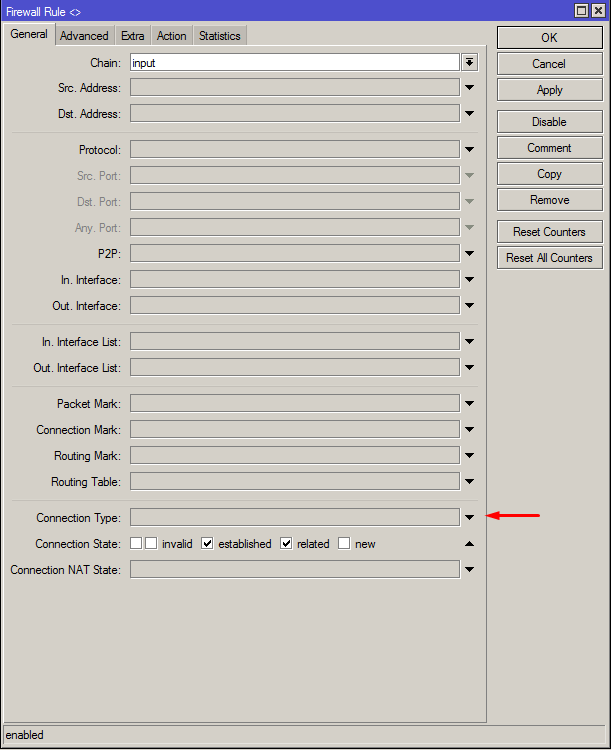Add a Comment to the rule
Screen dimensions: 611x750
point(549,148)
